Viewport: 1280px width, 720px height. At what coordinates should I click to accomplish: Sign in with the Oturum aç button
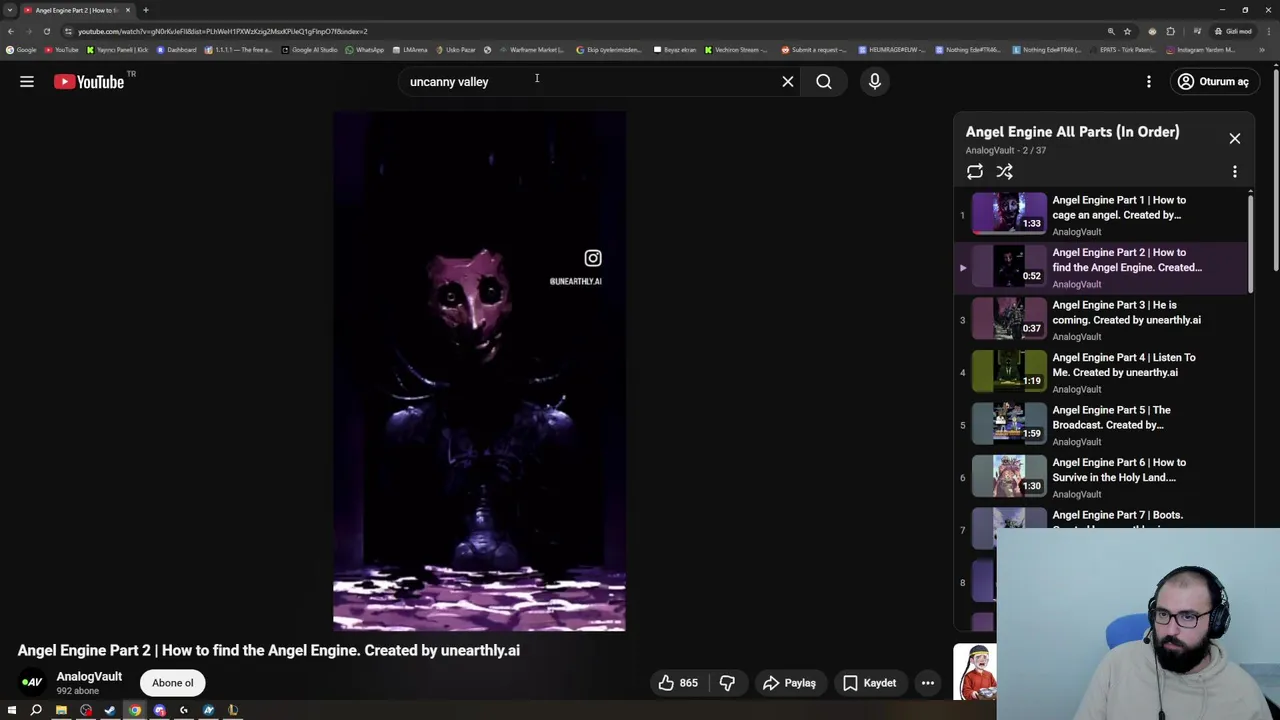point(1213,82)
